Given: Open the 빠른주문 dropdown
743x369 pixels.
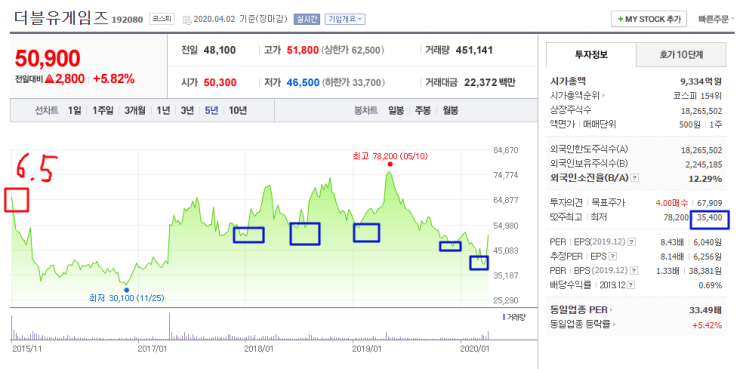Looking at the screenshot, I should [716, 19].
